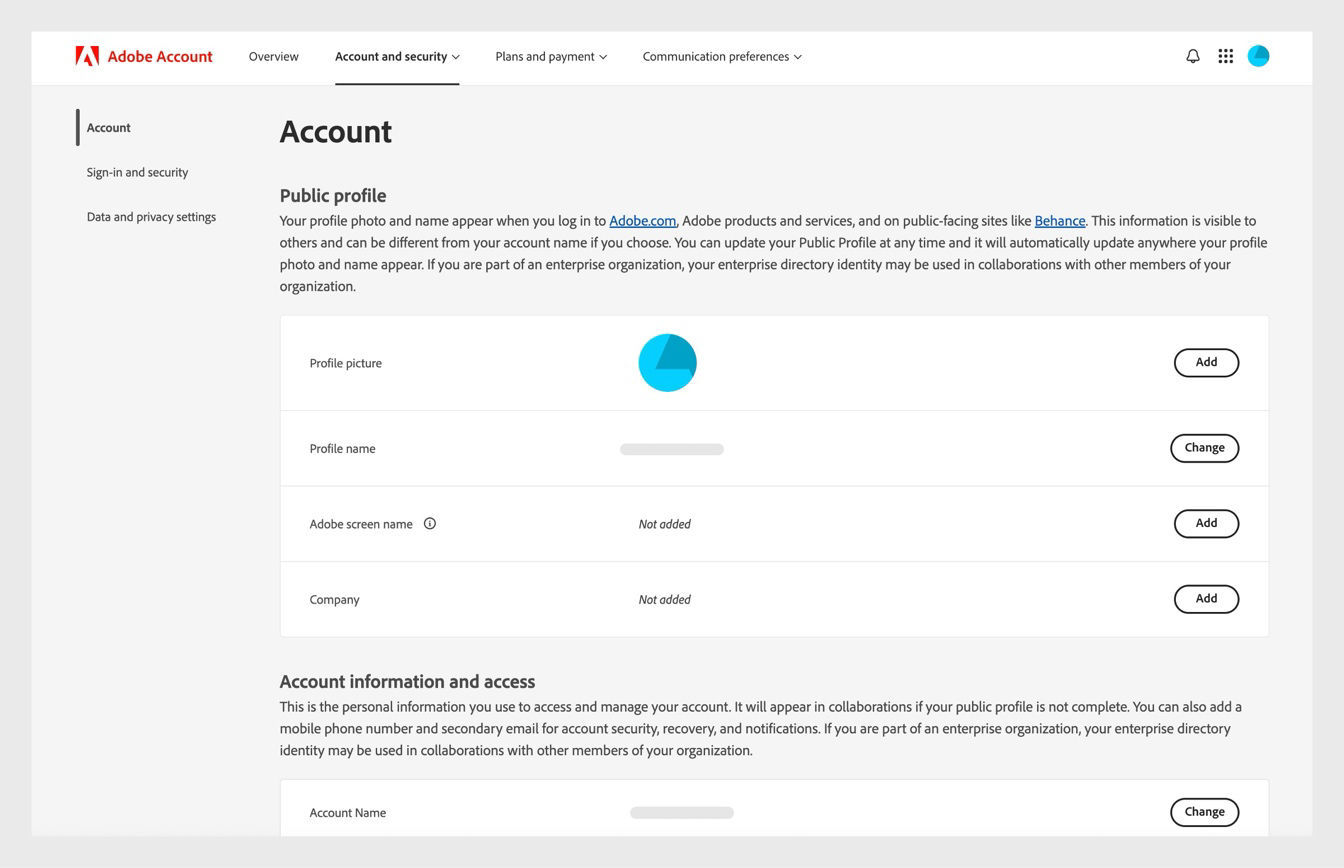Select Sign-in and security in the sidebar
This screenshot has width=1344, height=868.
(137, 172)
